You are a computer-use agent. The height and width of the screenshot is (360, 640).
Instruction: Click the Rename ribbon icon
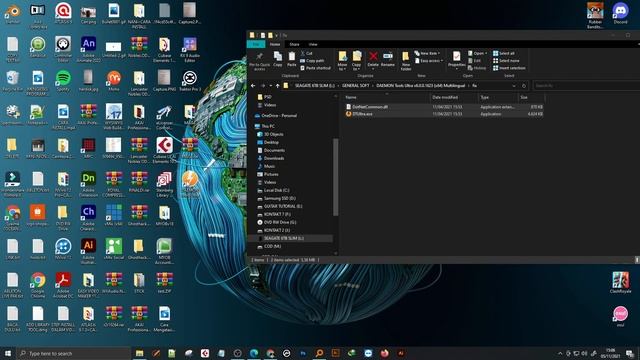388,59
